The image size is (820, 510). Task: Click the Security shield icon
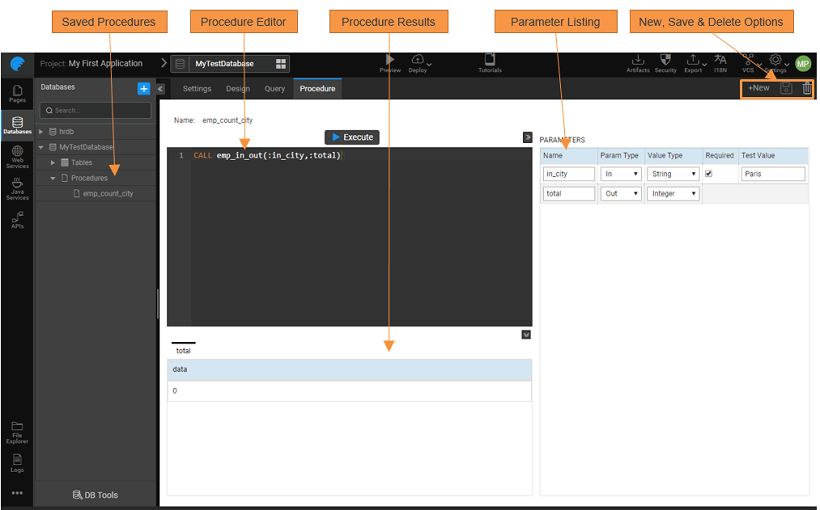(665, 62)
